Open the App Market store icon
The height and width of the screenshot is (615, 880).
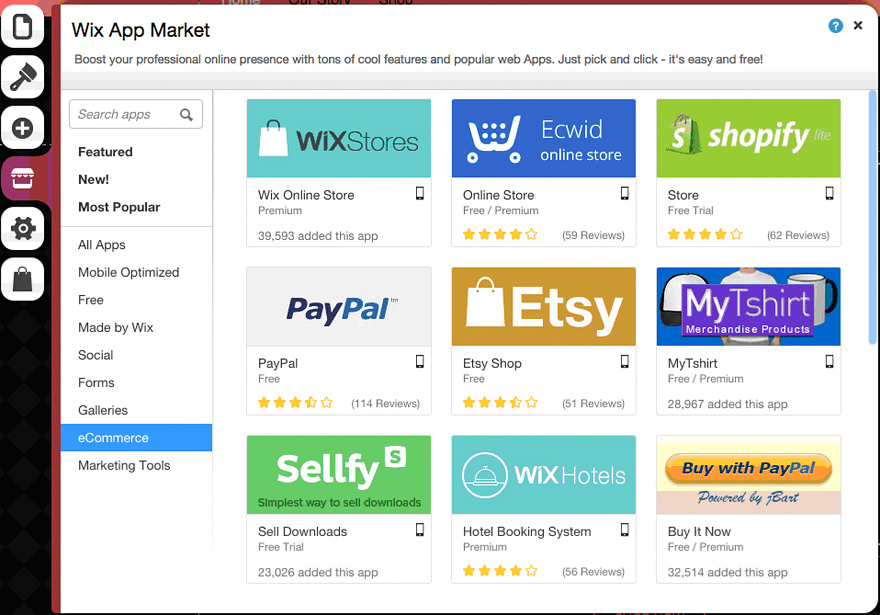click(x=22, y=179)
